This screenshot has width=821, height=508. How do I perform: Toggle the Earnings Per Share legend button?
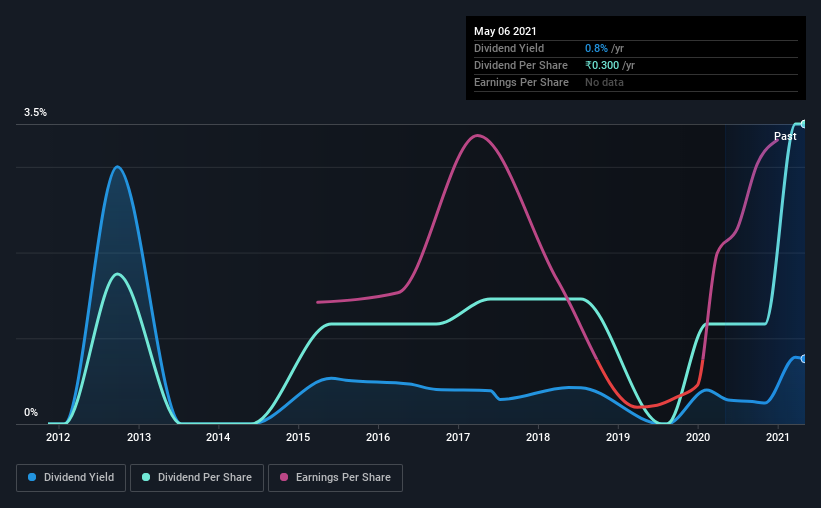point(335,478)
